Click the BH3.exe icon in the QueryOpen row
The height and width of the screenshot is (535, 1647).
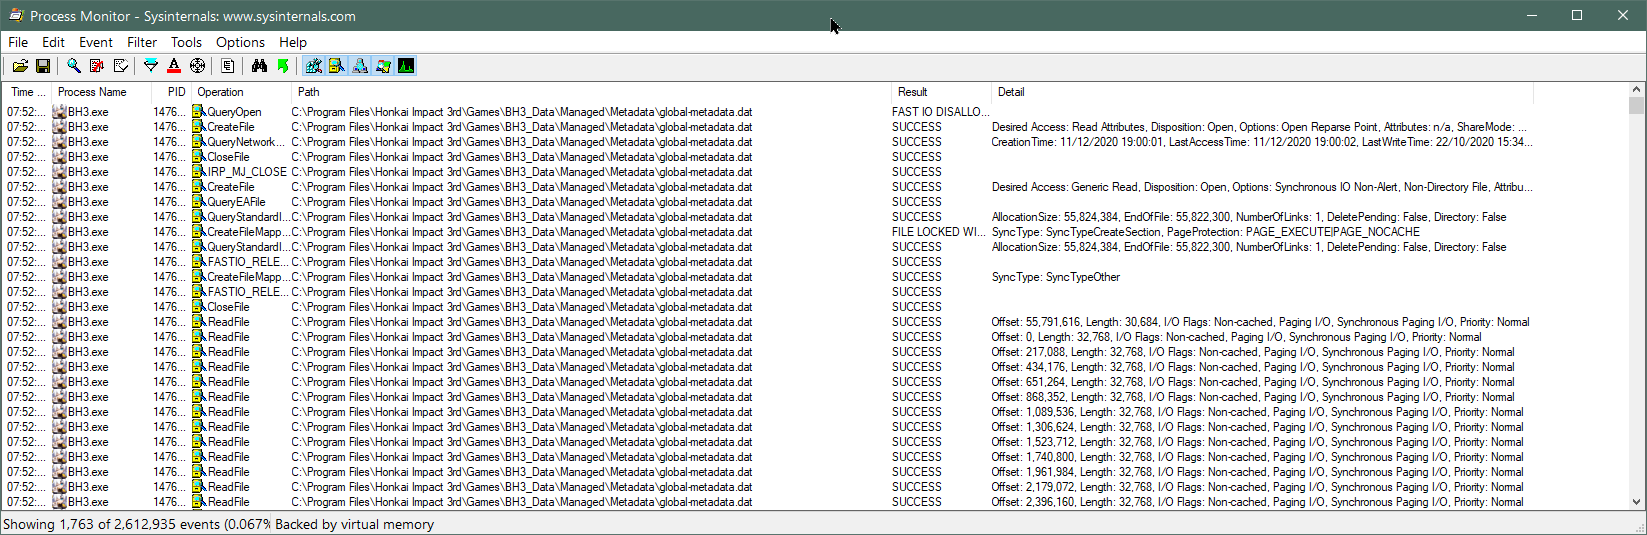[60, 112]
